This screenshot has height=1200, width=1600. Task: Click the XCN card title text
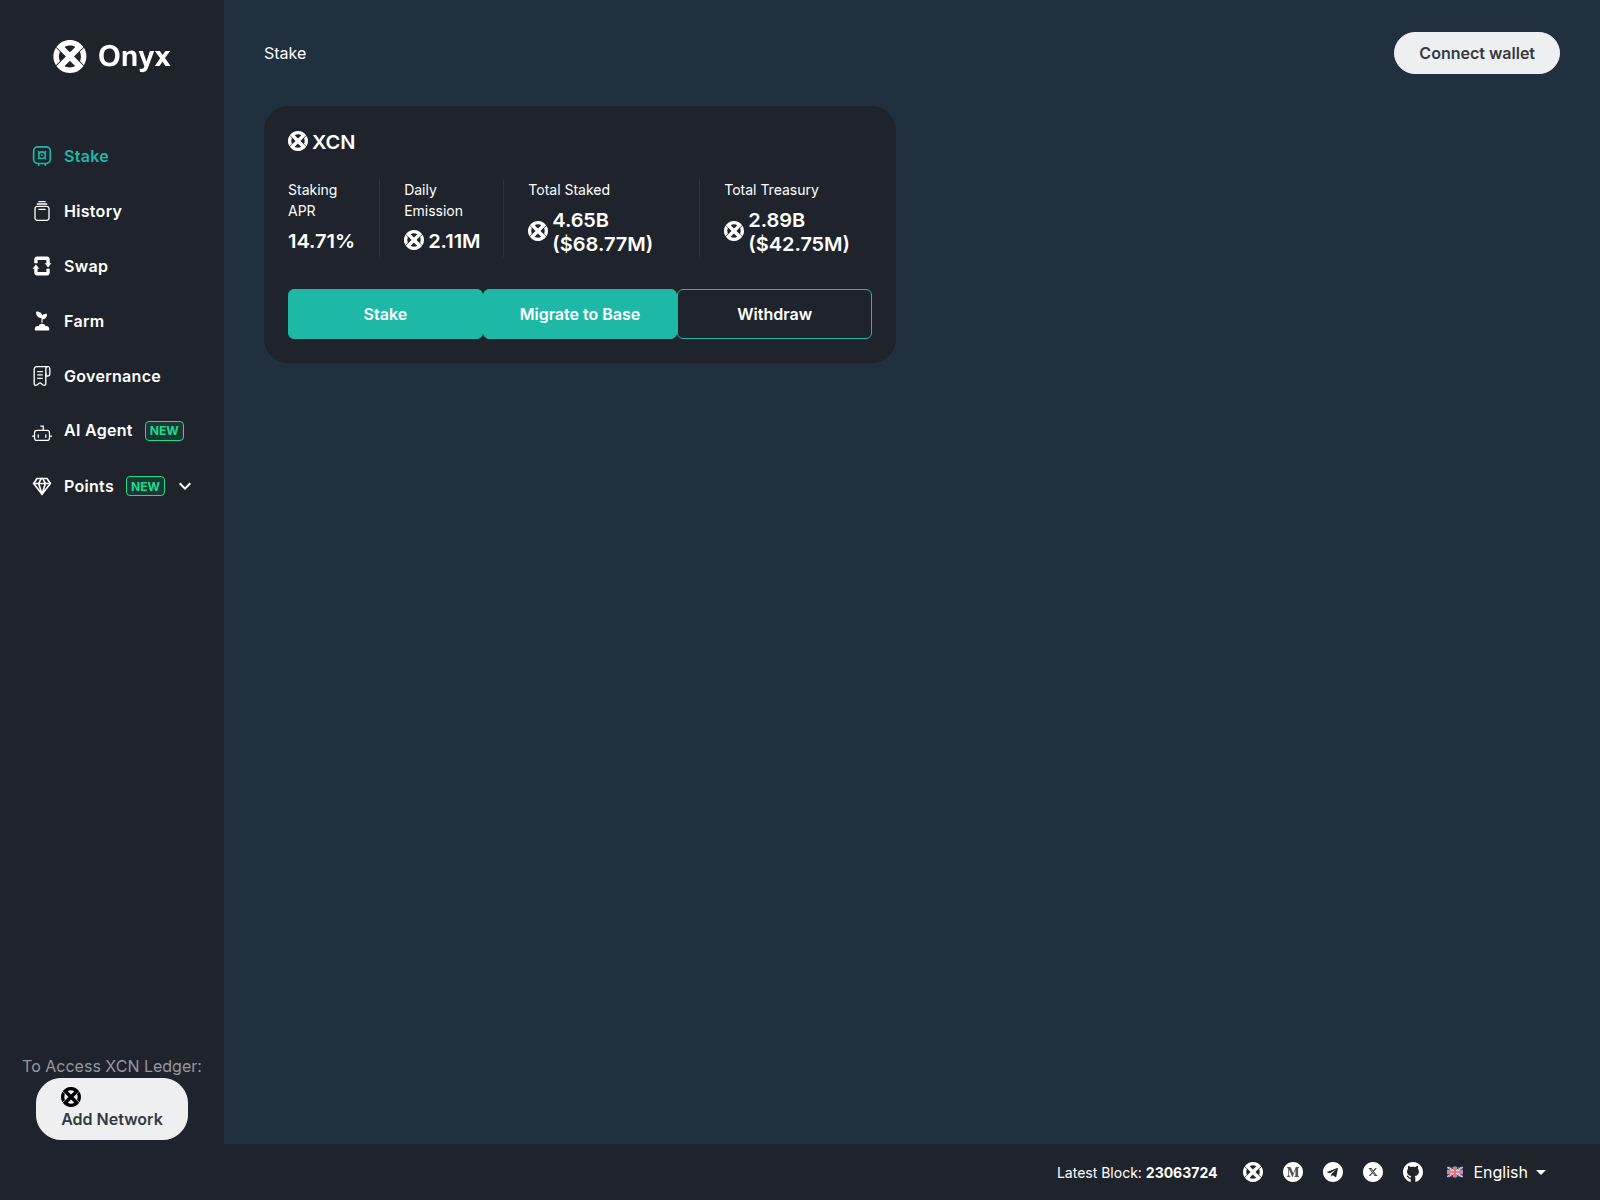click(x=334, y=142)
